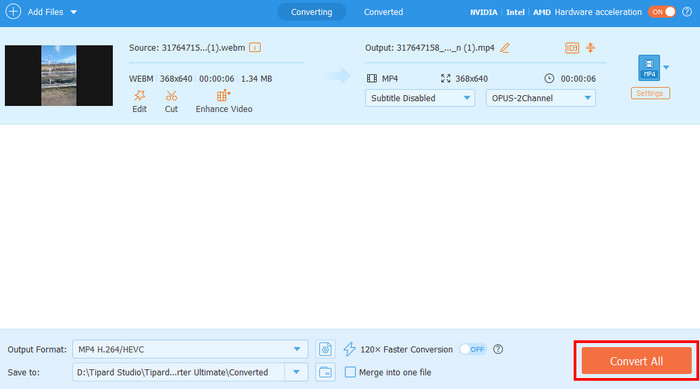
Task: Check Merge into one file
Action: pos(350,372)
